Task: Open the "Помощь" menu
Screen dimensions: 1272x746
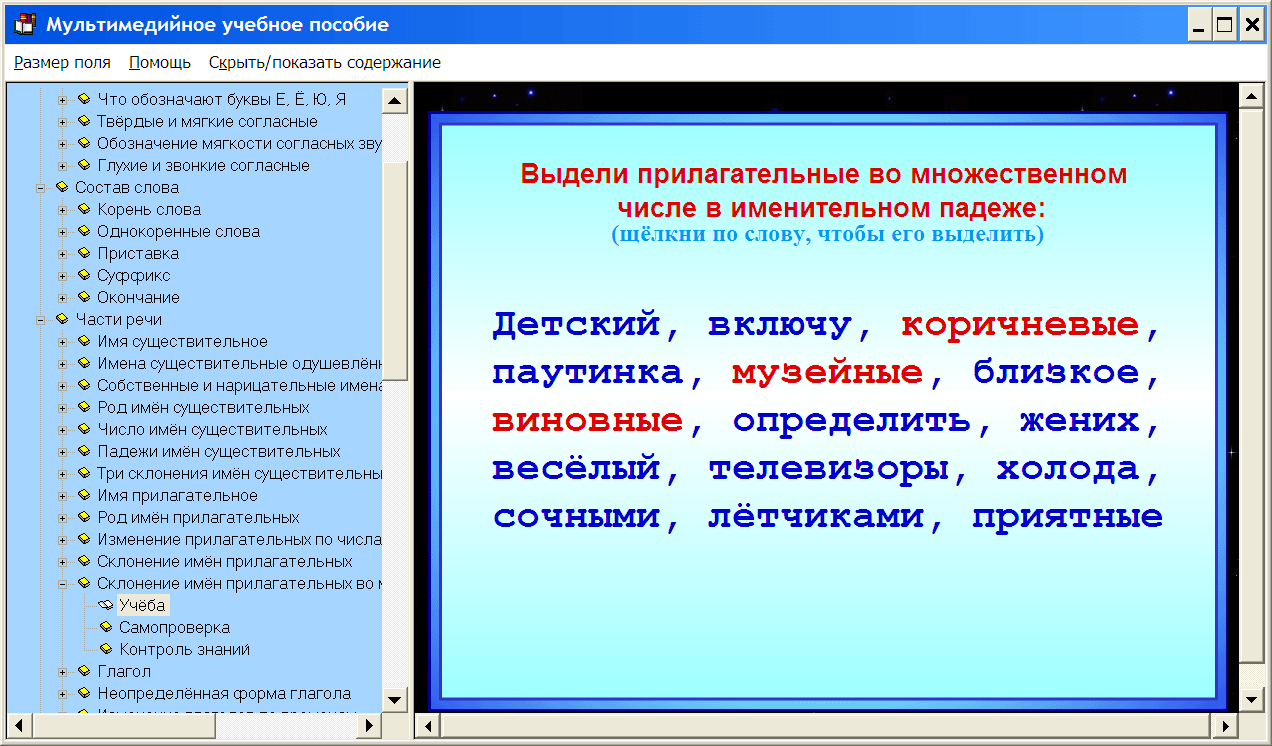Action: click(x=158, y=61)
